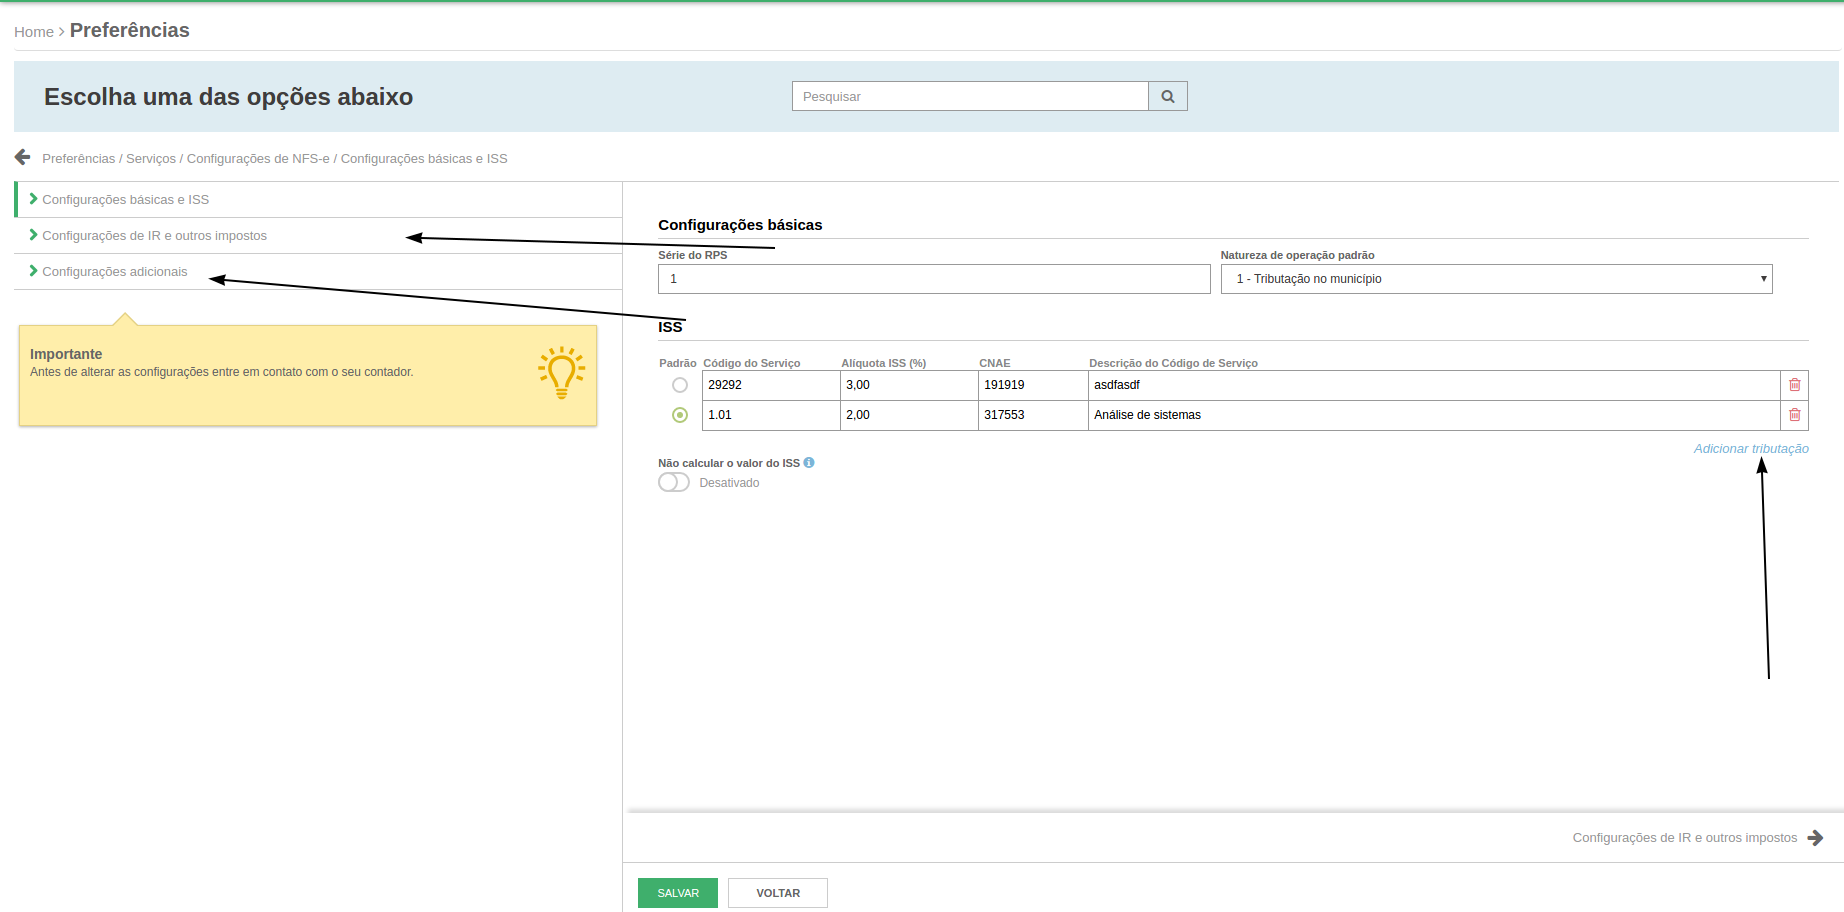Image resolution: width=1844 pixels, height=912 pixels.
Task: Click the service code field 29292
Action: click(771, 385)
